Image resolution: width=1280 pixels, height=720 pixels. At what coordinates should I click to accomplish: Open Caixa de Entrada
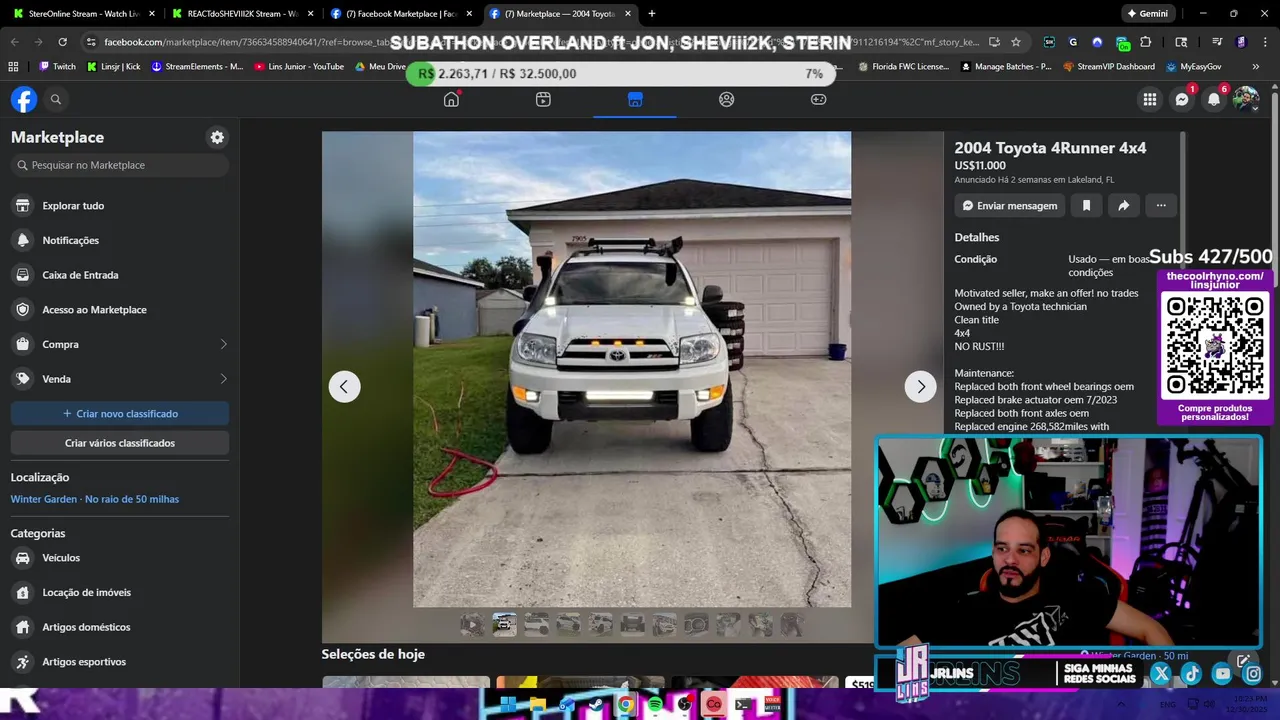tap(120, 275)
